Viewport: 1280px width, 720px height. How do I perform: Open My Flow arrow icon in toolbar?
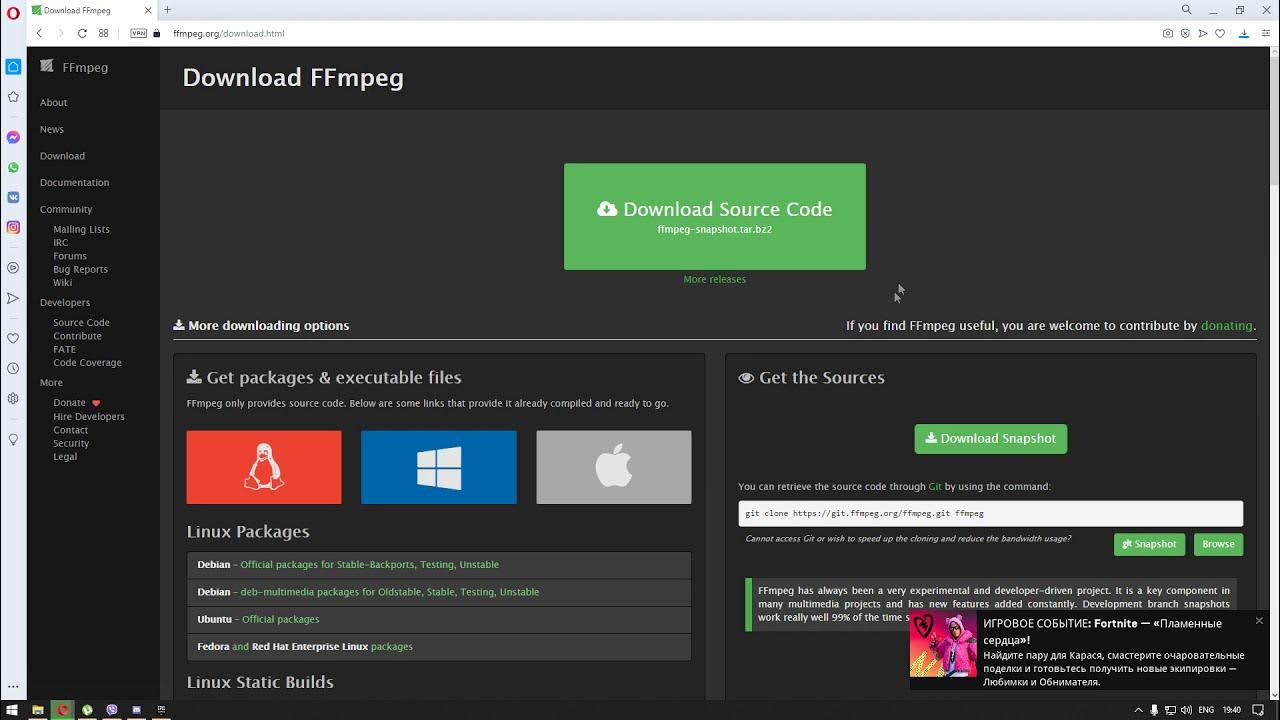tap(1203, 33)
